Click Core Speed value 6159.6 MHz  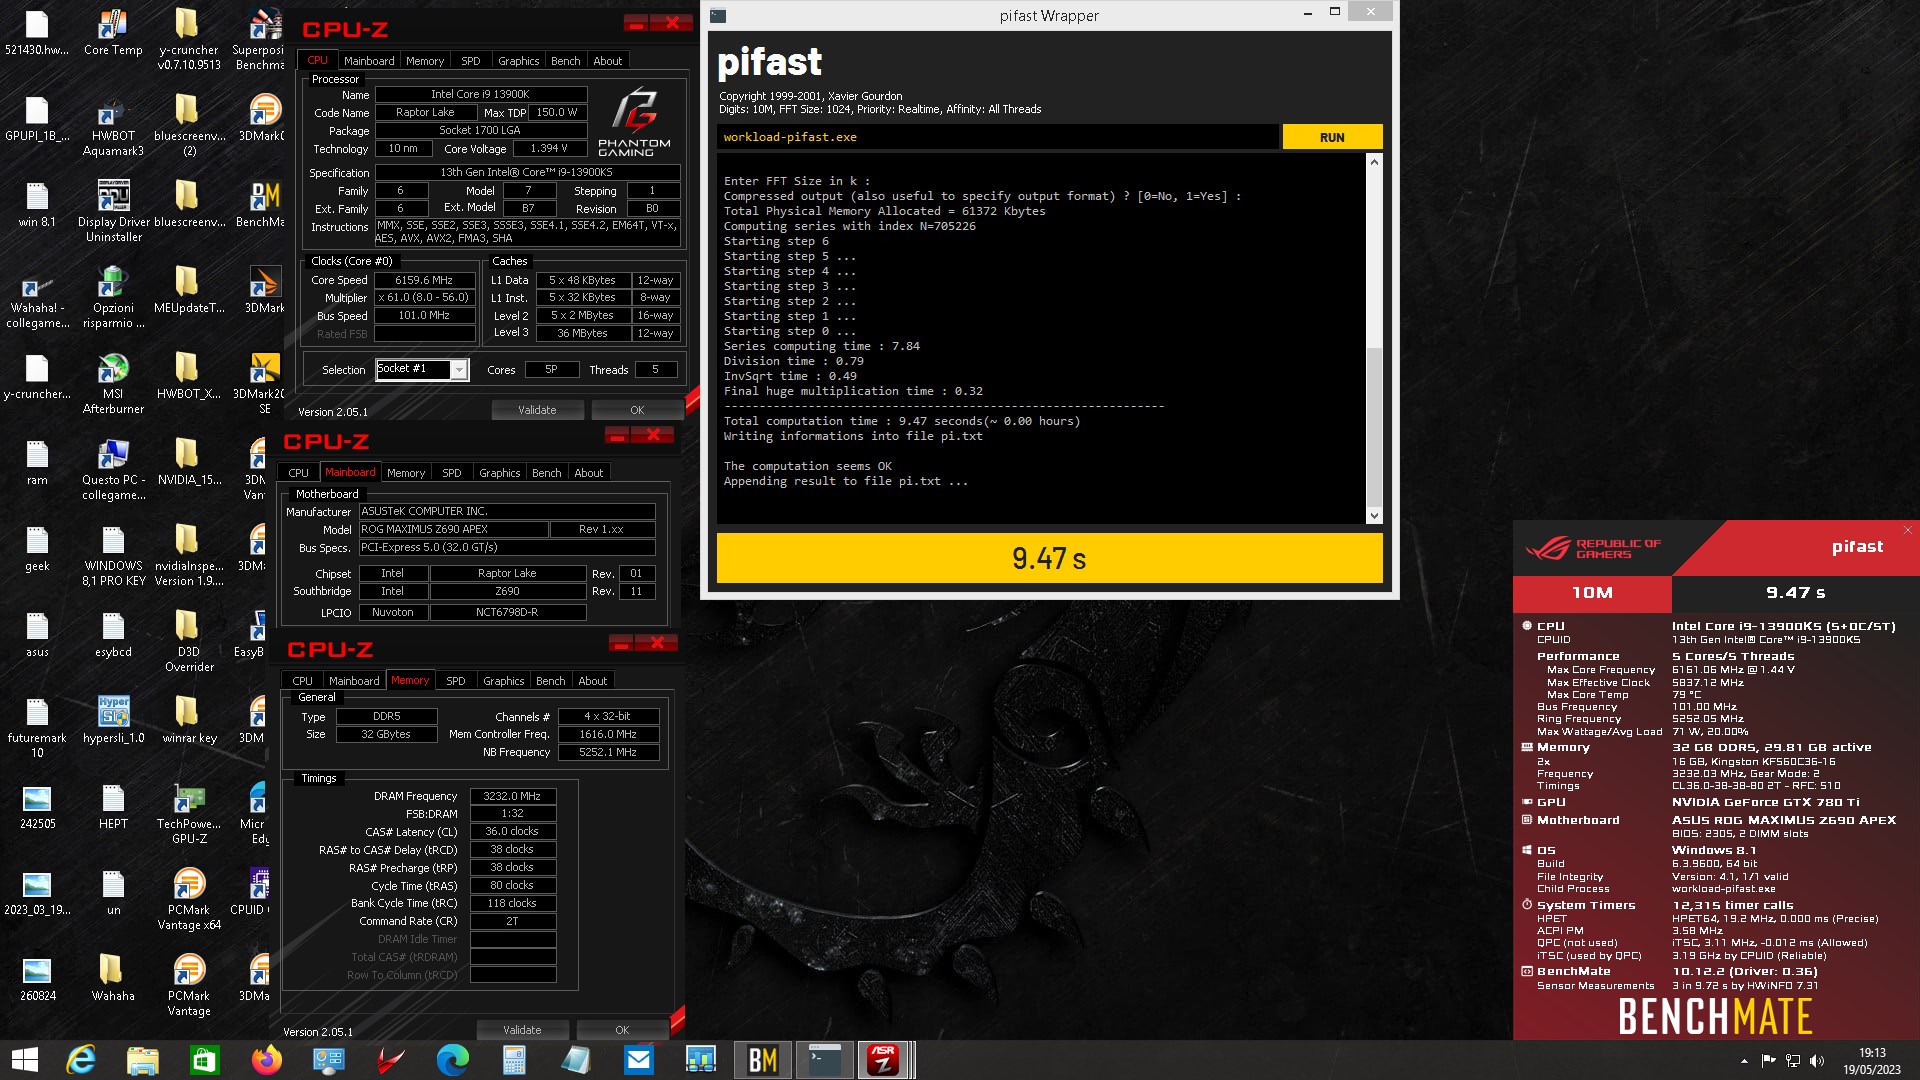tap(424, 280)
